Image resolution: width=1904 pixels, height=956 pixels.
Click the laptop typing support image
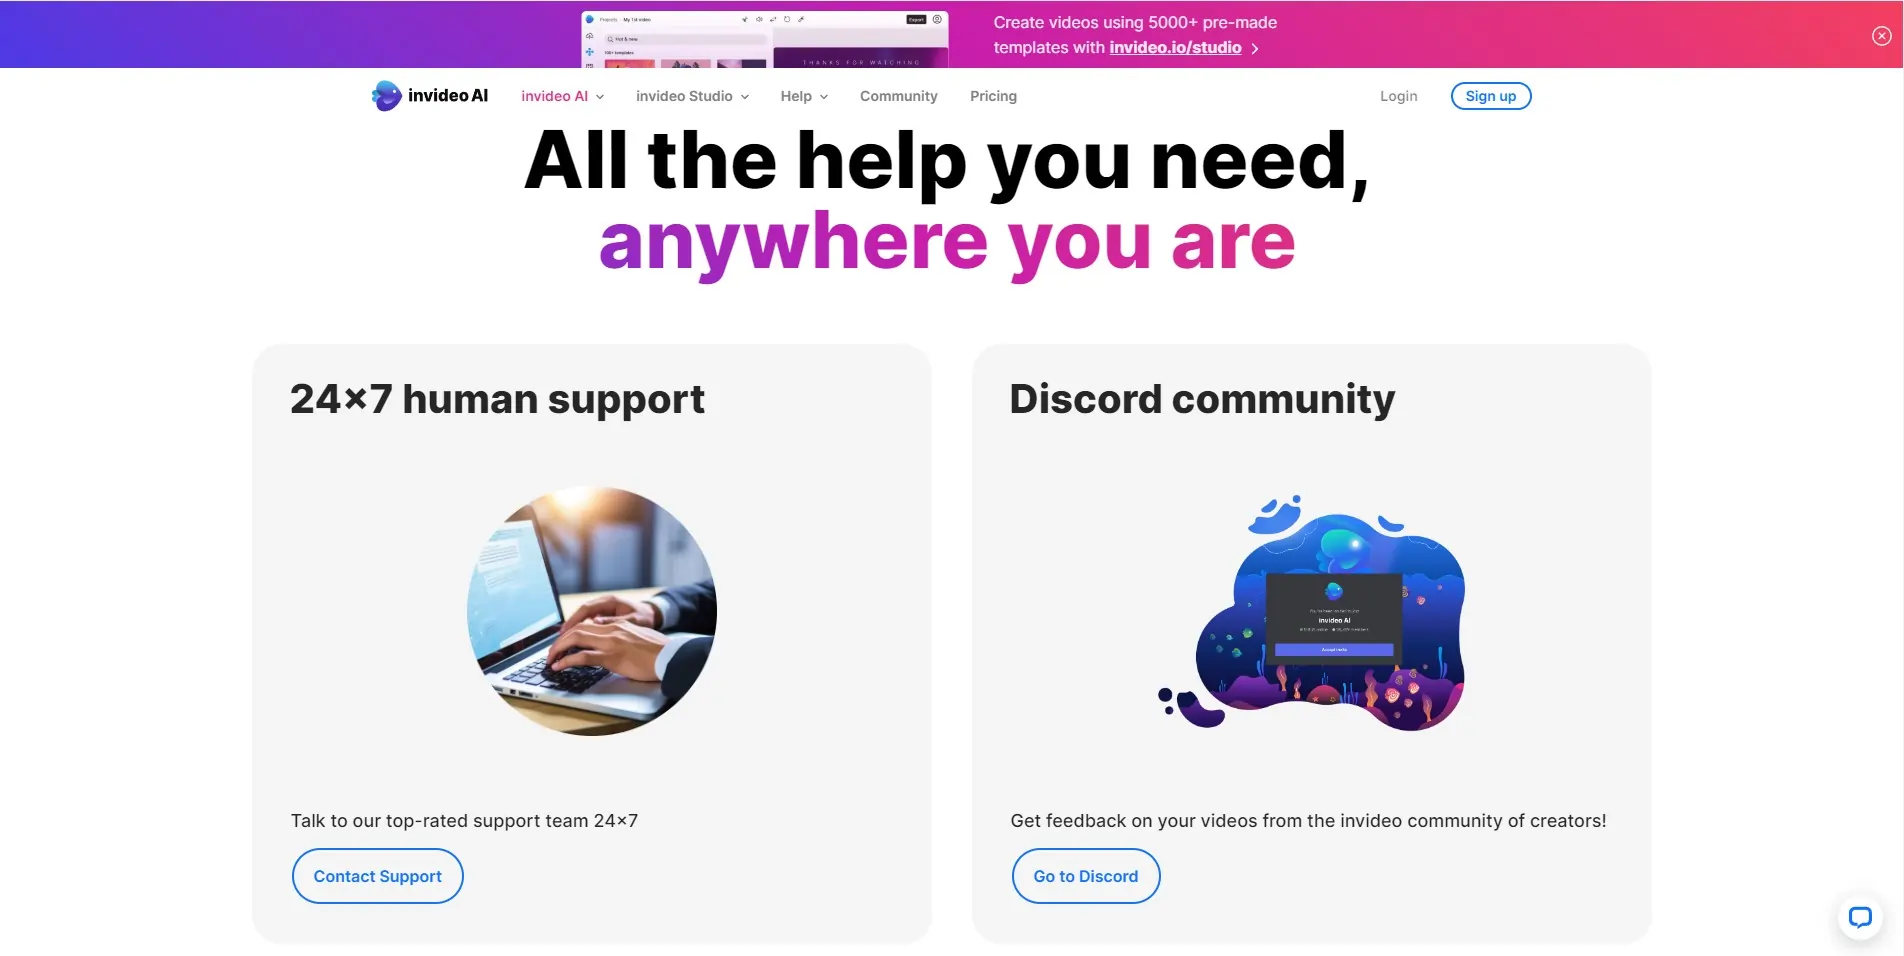592,611
